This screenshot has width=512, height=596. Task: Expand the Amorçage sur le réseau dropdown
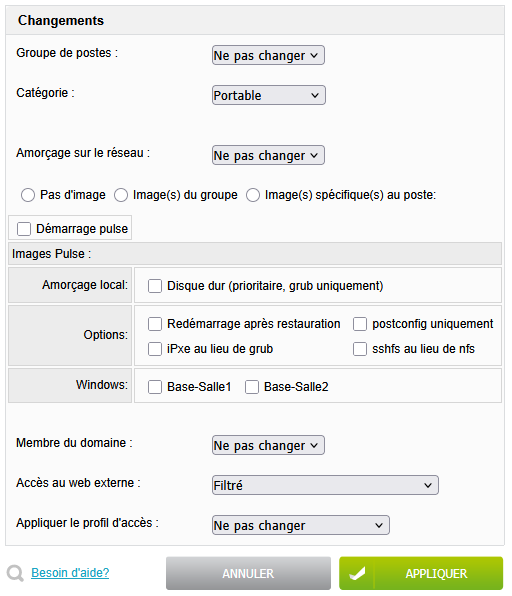[268, 155]
